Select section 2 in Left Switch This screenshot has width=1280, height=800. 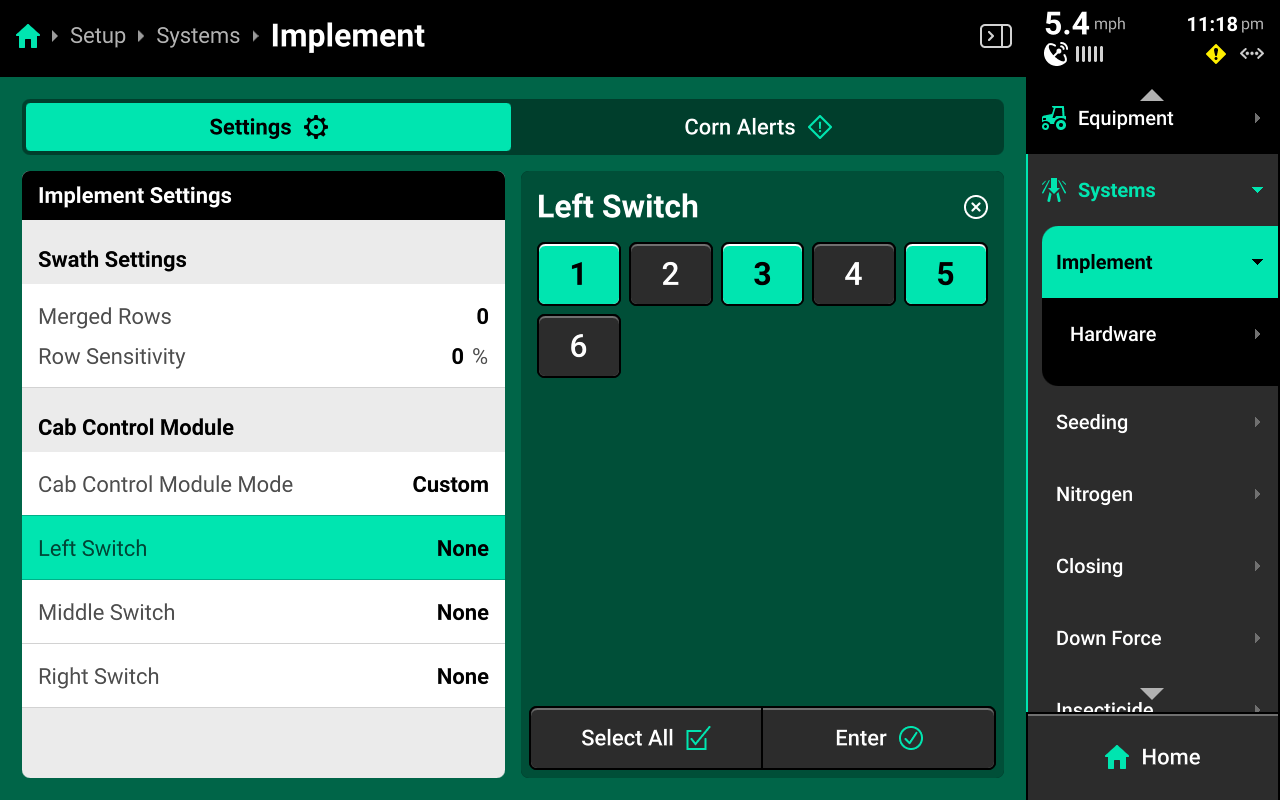coord(671,274)
